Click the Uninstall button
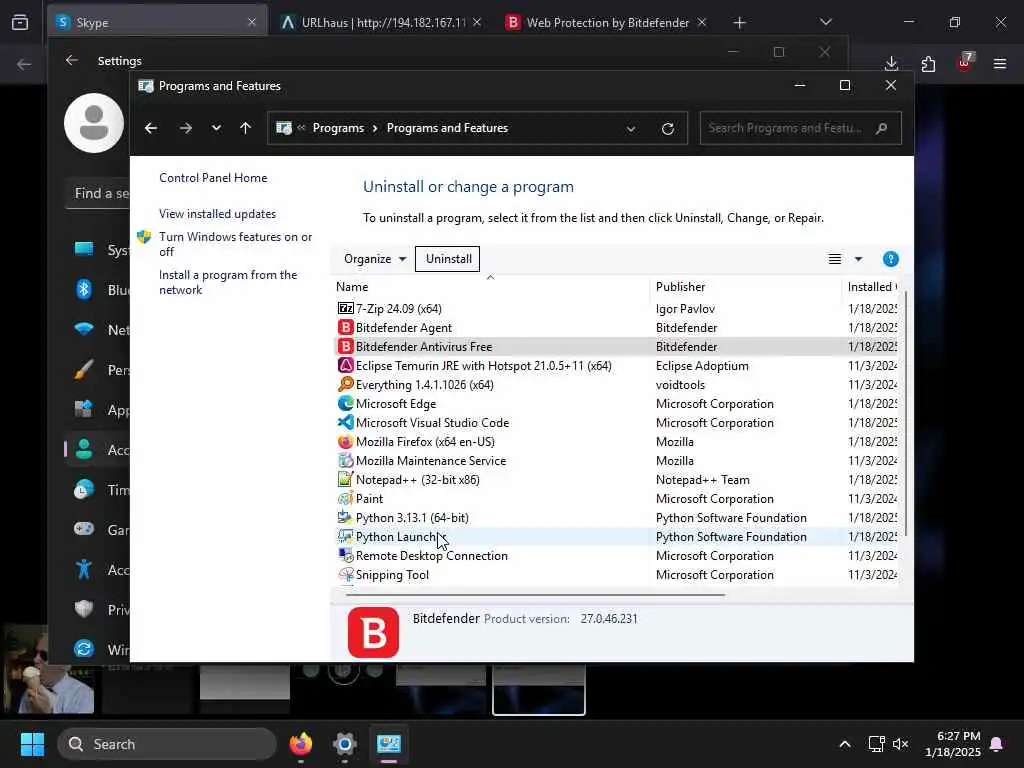Image resolution: width=1024 pixels, height=768 pixels. pyautogui.click(x=448, y=259)
